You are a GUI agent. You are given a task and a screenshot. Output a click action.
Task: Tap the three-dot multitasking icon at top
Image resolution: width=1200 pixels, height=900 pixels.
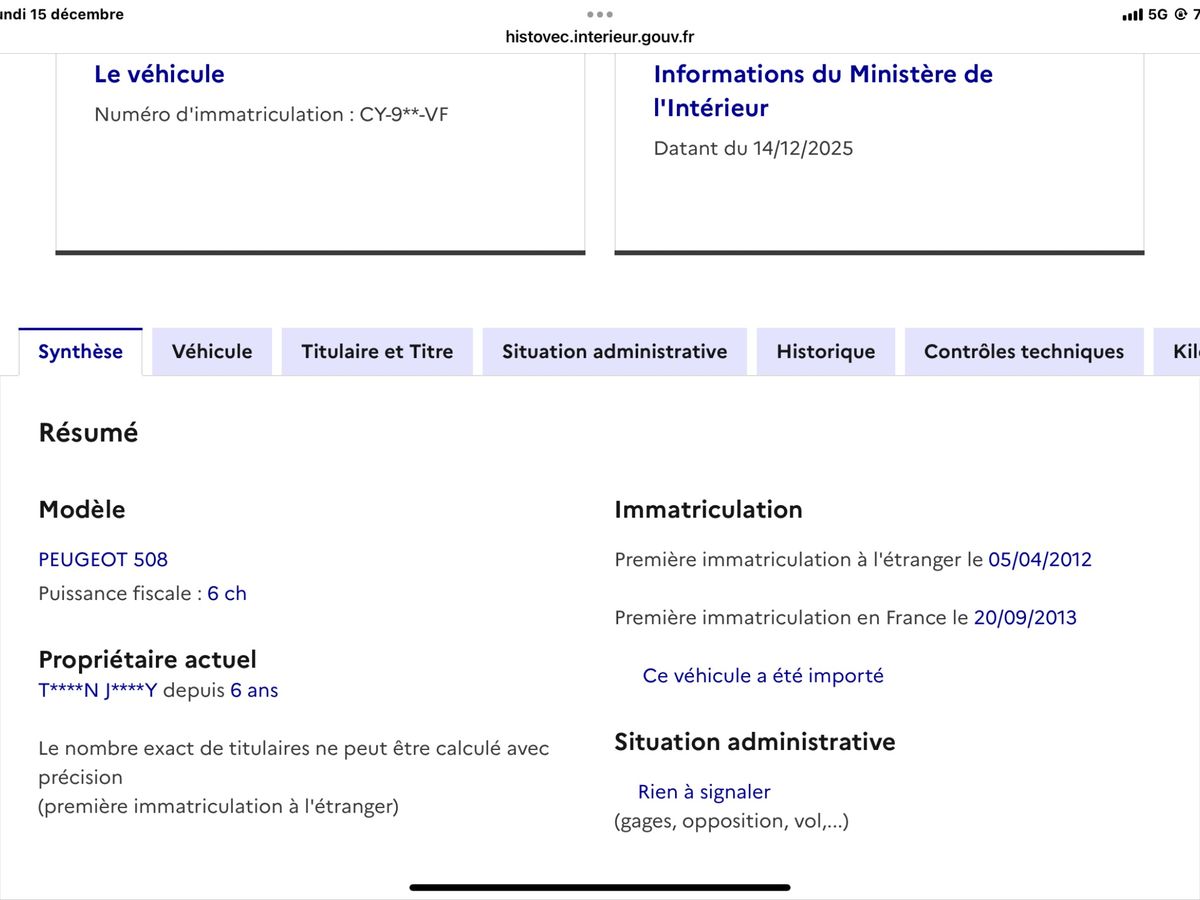click(x=600, y=14)
